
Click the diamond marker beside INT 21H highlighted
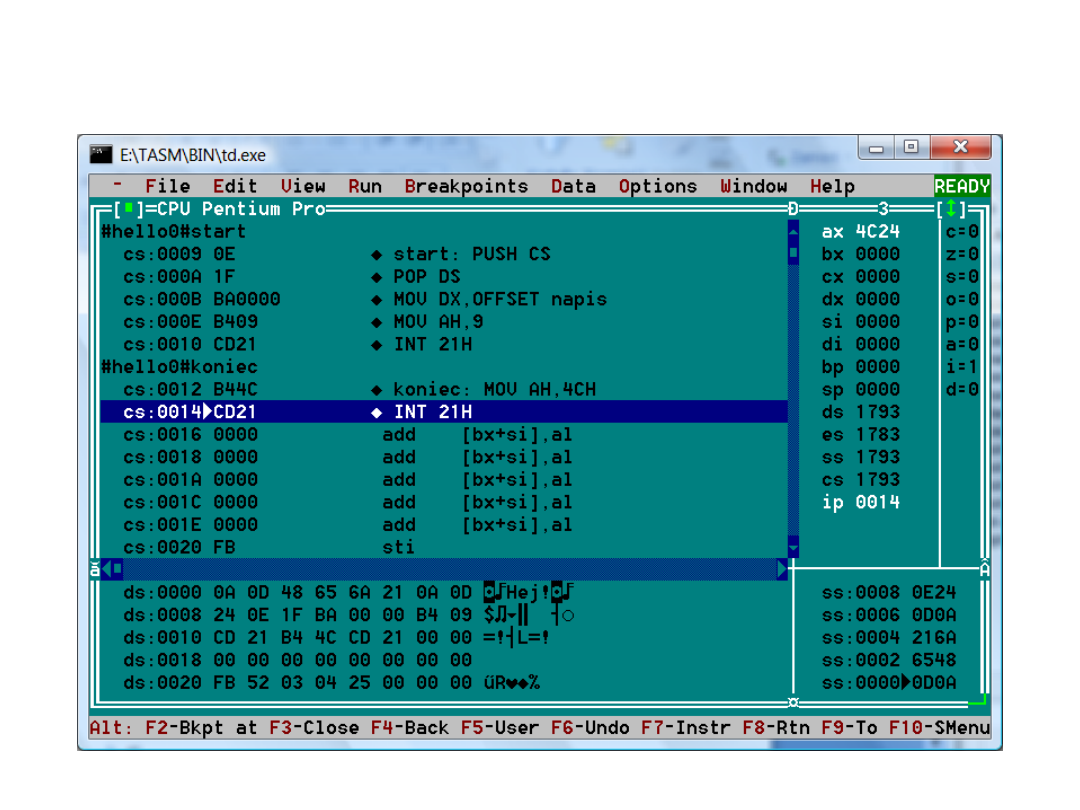pyautogui.click(x=377, y=412)
